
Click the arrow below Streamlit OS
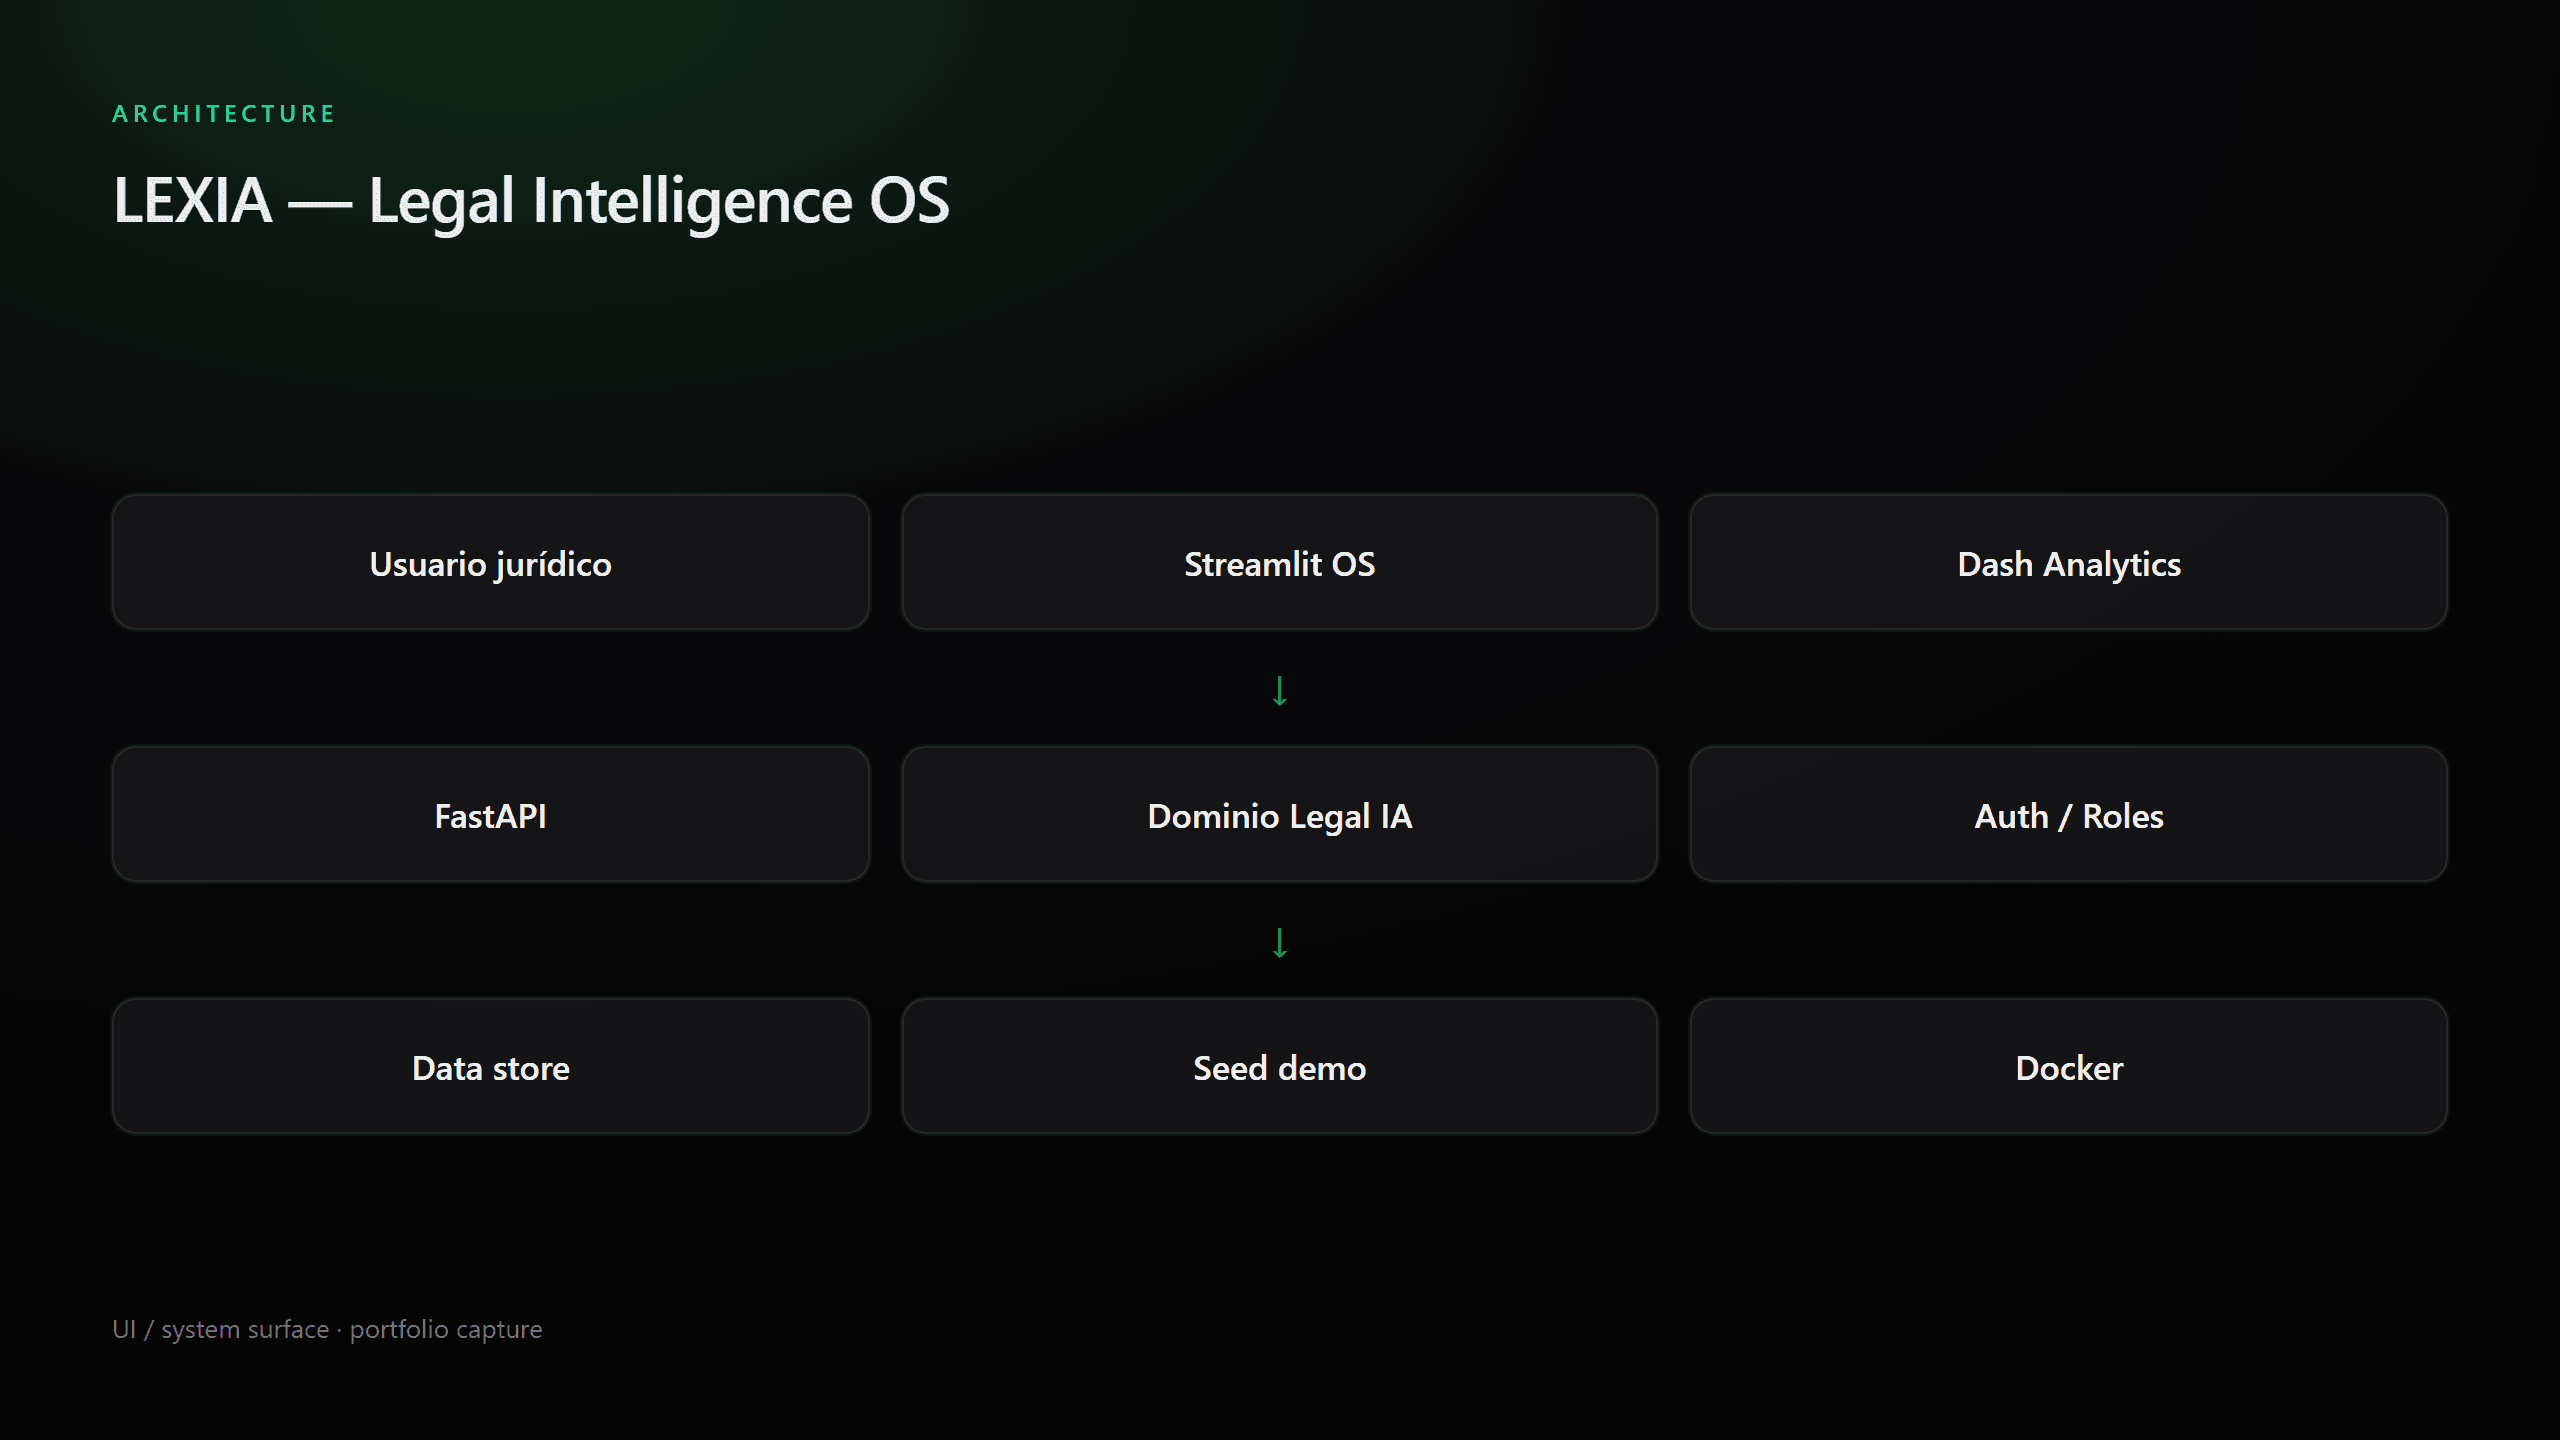point(1279,690)
